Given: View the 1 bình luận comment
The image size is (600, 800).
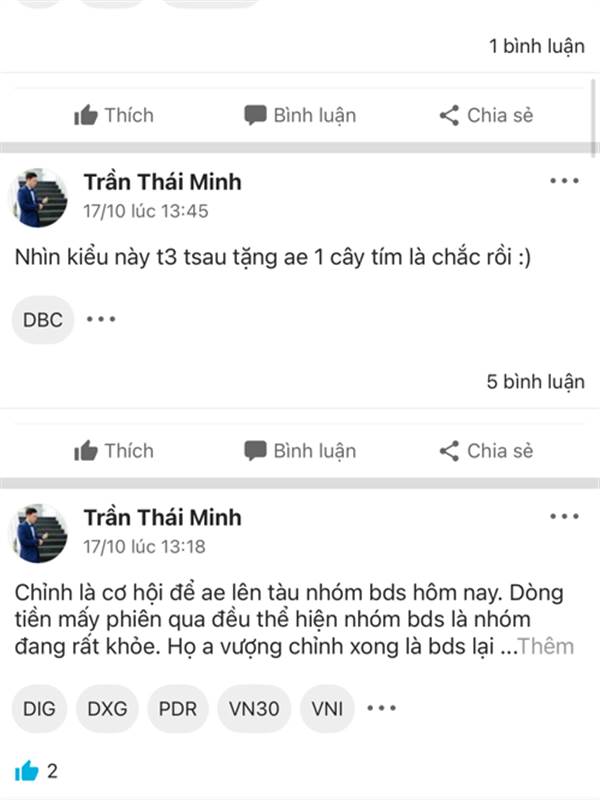Looking at the screenshot, I should coord(536,46).
